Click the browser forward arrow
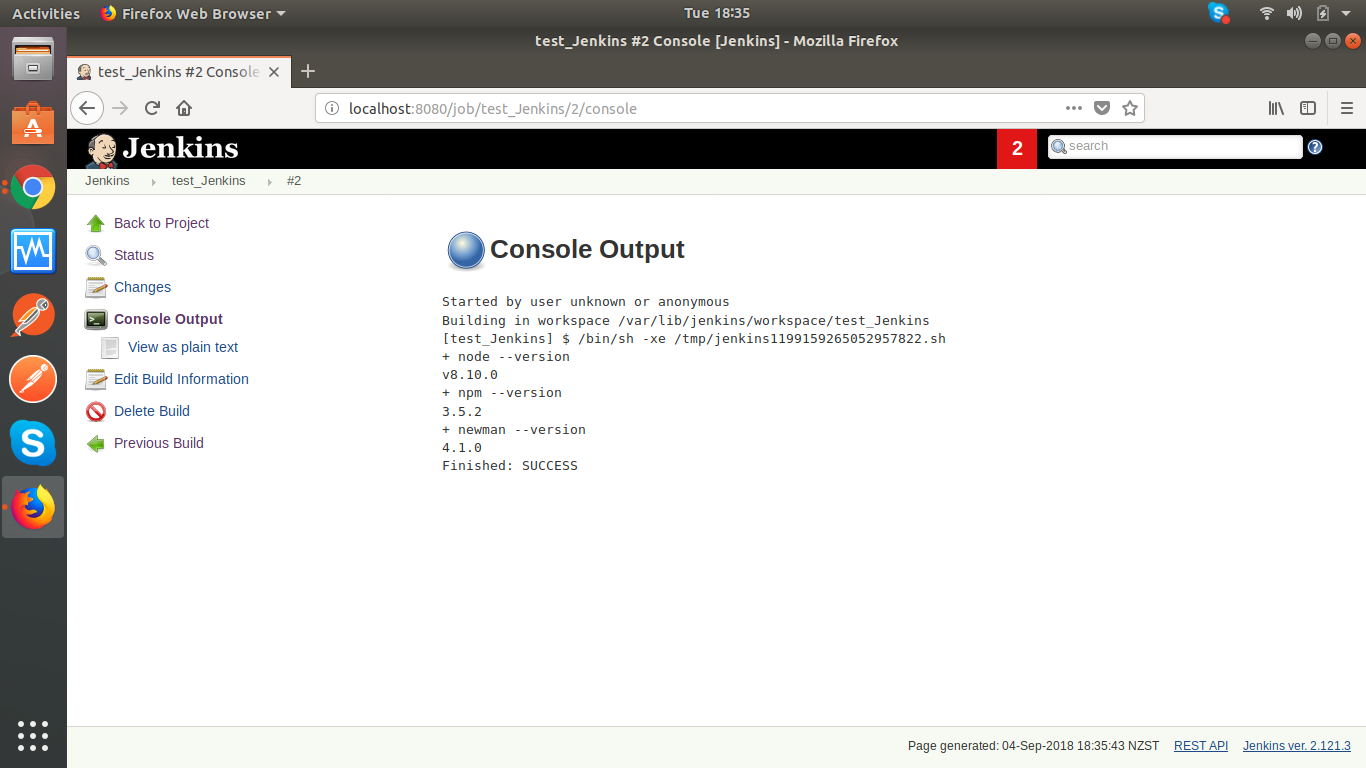The image size is (1366, 768). pyautogui.click(x=120, y=108)
